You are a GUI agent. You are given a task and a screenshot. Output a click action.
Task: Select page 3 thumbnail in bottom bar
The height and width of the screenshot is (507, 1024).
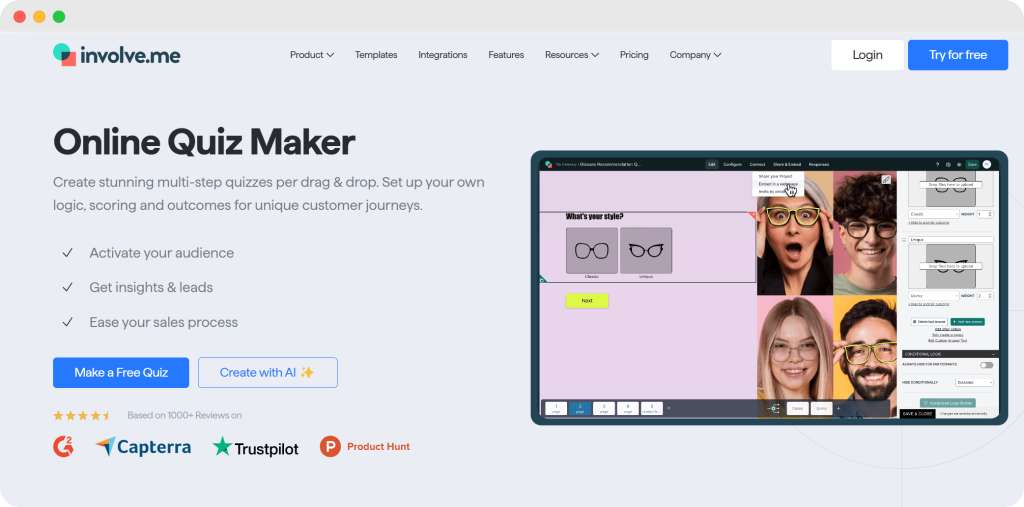coord(604,408)
